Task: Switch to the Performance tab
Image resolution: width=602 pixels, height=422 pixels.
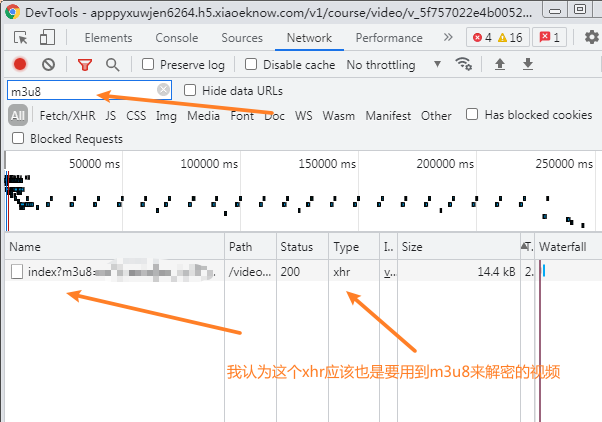Action: click(389, 38)
